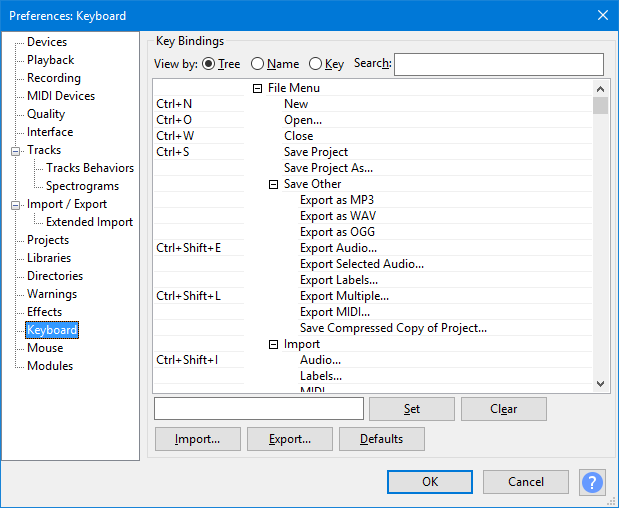Click the Set button
This screenshot has height=508, width=619.
coord(412,409)
